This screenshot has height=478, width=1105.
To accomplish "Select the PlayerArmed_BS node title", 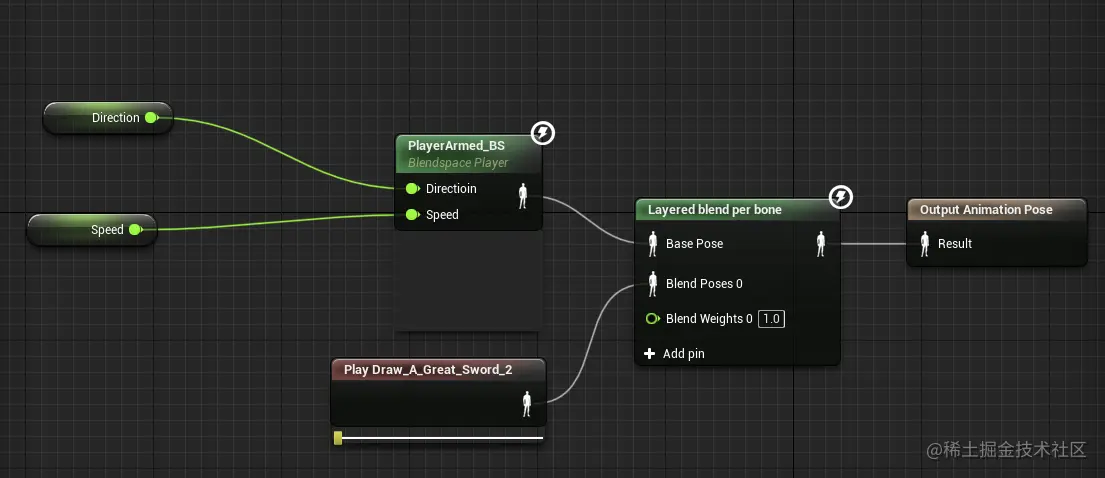I will tap(456, 146).
